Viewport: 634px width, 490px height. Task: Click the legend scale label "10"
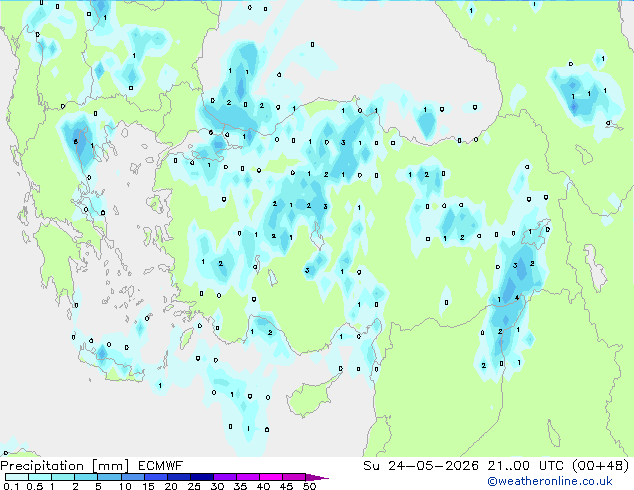point(125,486)
